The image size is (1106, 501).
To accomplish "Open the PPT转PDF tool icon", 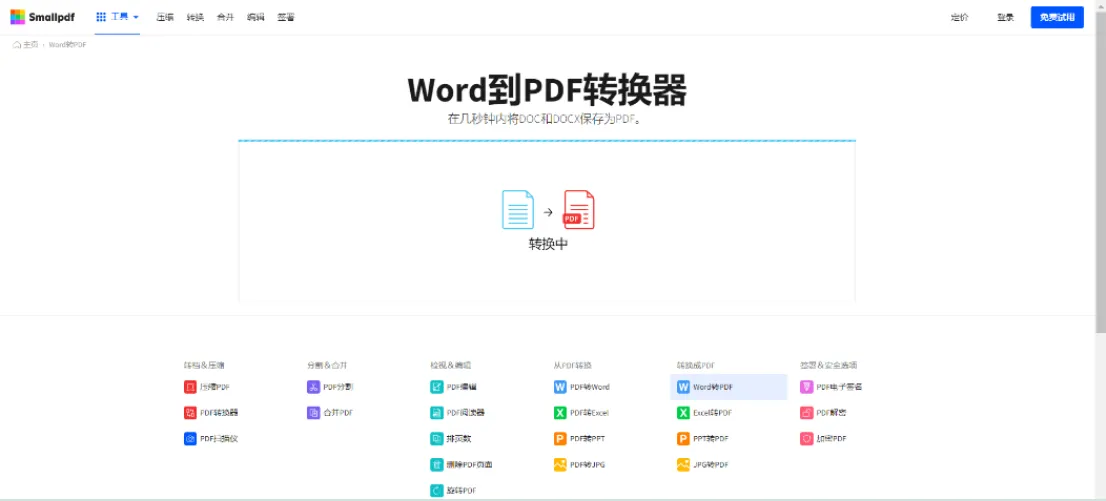I will 683,439.
